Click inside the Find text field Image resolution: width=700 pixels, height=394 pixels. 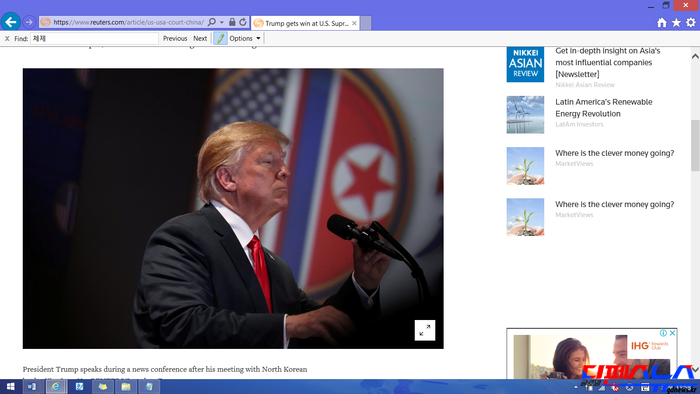click(94, 38)
